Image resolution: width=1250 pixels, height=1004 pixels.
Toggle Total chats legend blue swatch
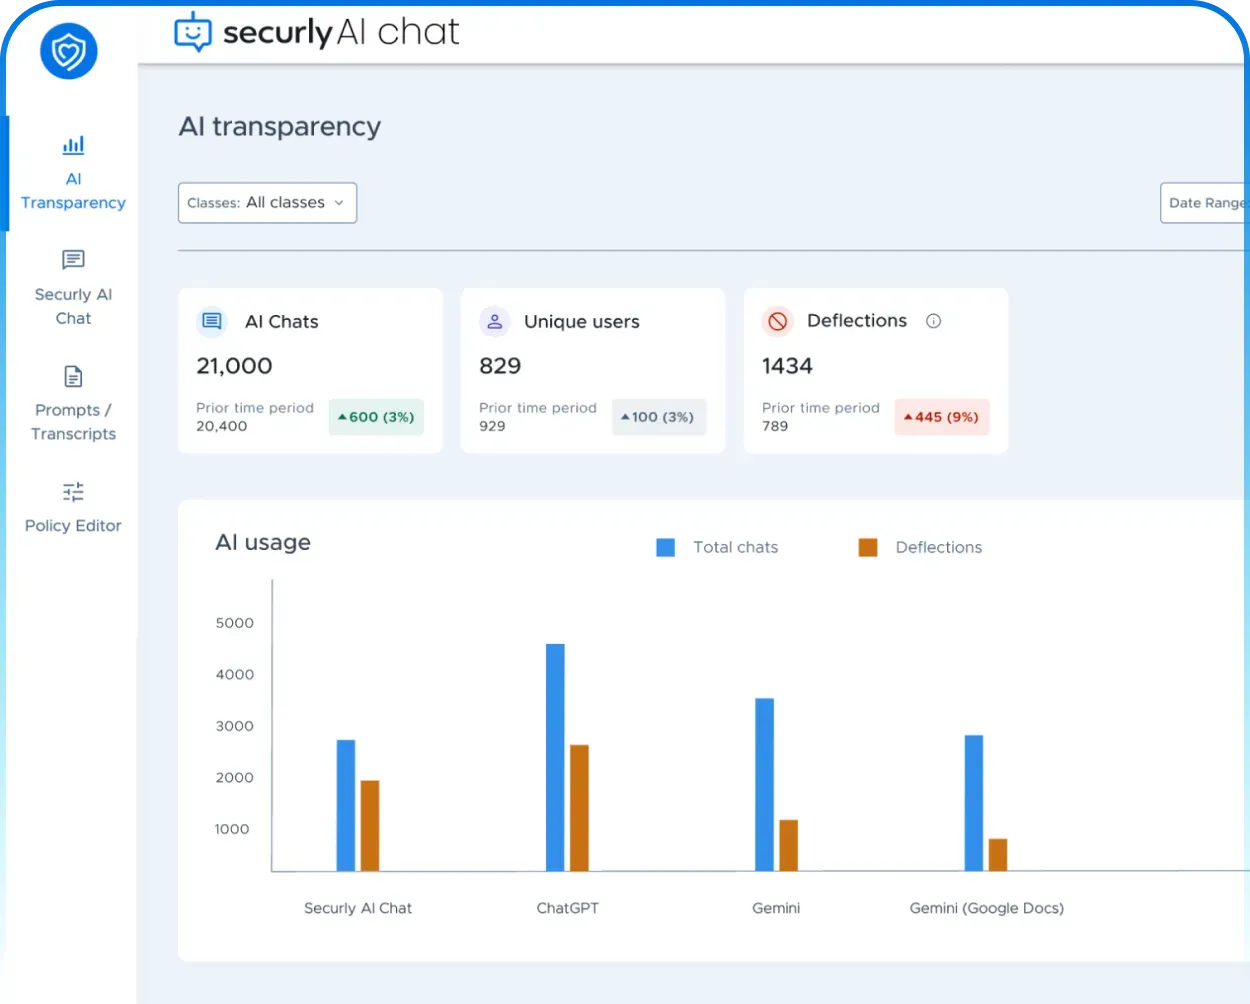tap(666, 547)
